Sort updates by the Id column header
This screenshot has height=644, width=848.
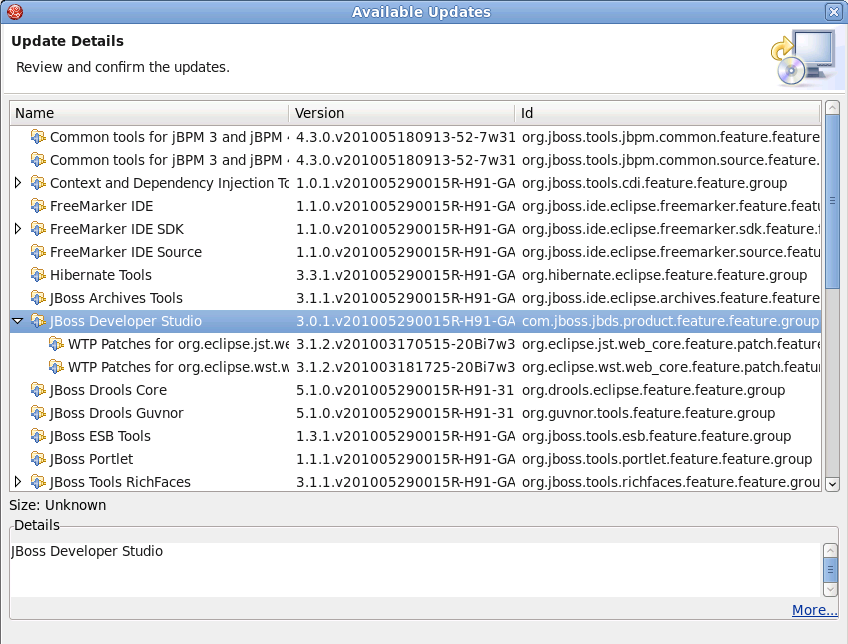[667, 113]
